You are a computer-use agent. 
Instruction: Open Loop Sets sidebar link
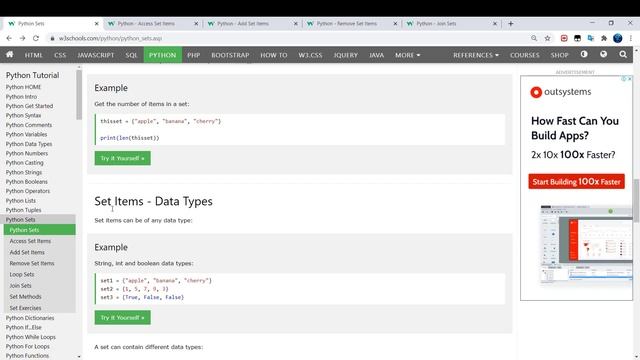pyautogui.click(x=22, y=275)
